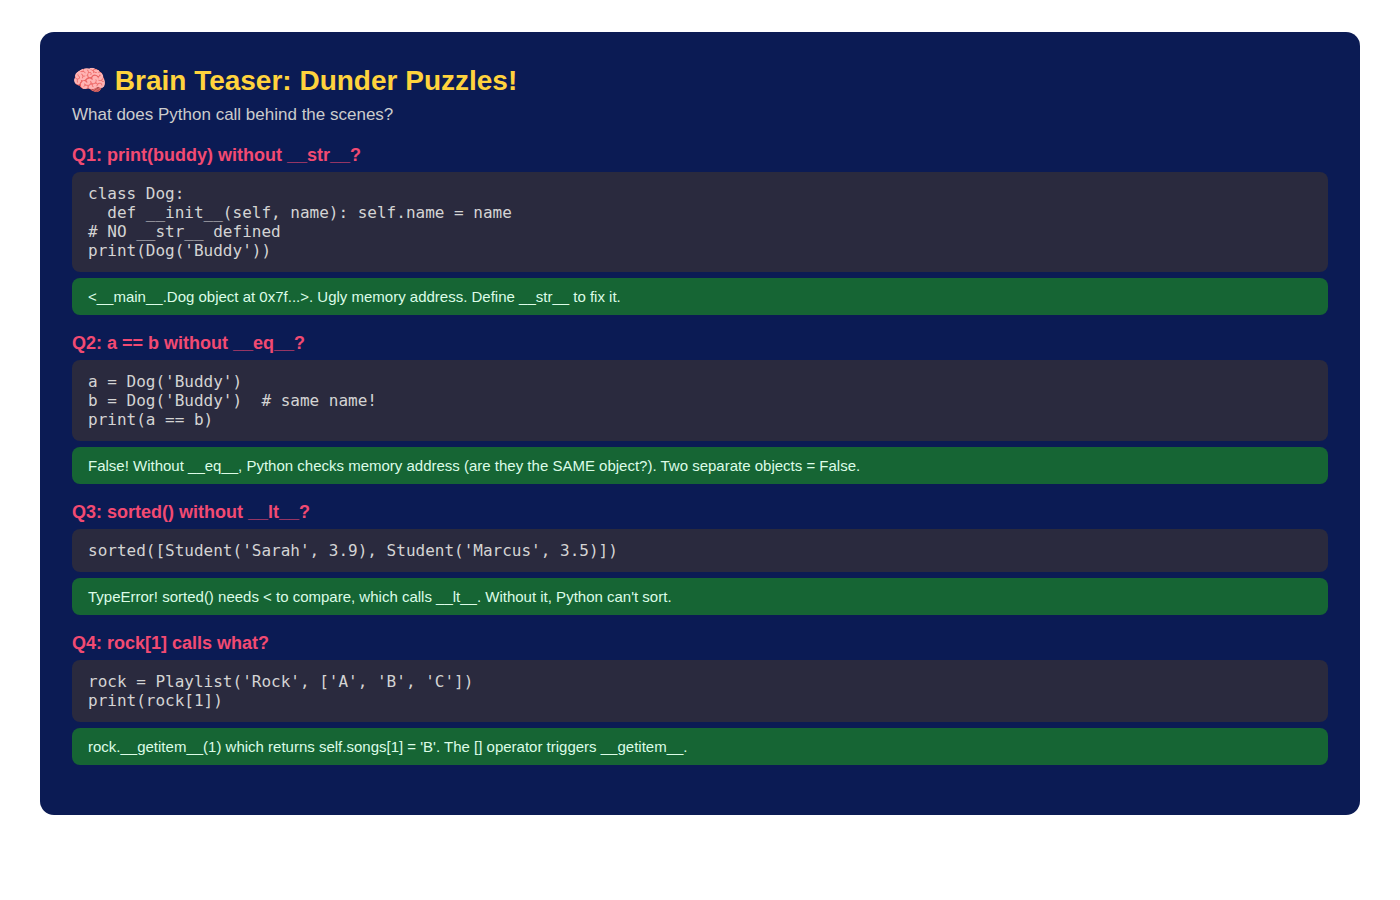Click the def __init__ line in Dog class
Image resolution: width=1400 pixels, height=900 pixels.
[x=309, y=213]
